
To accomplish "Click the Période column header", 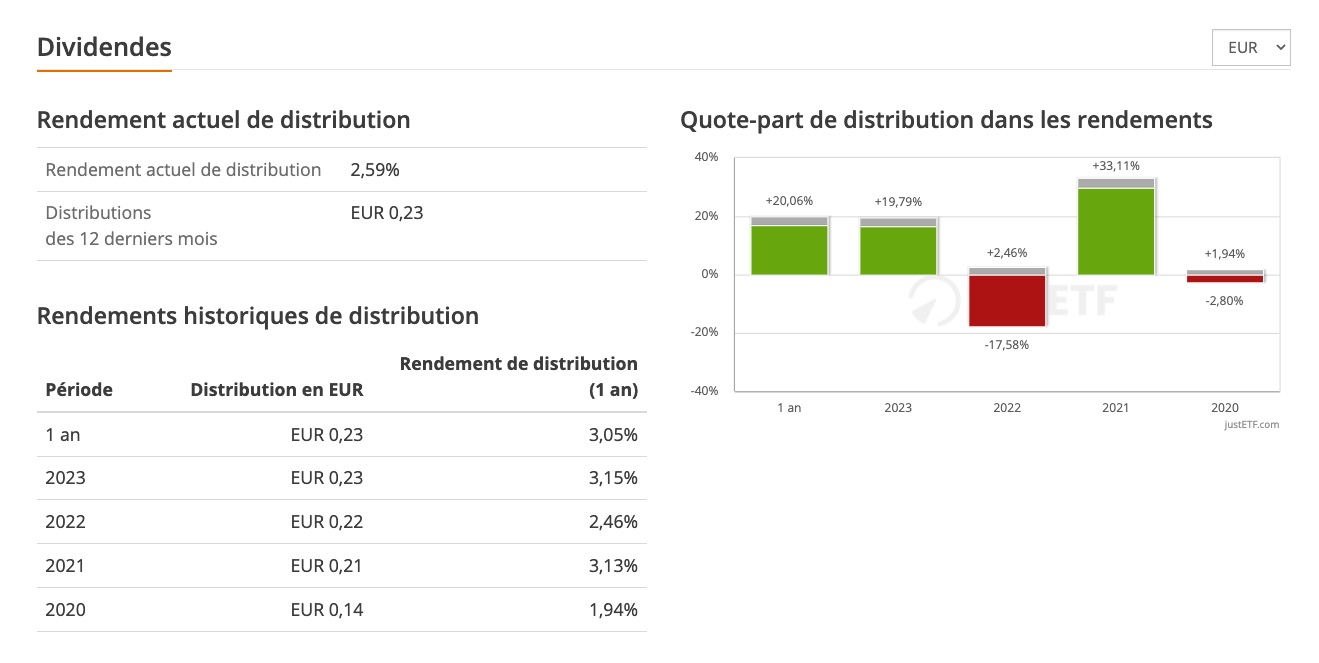I will (79, 390).
